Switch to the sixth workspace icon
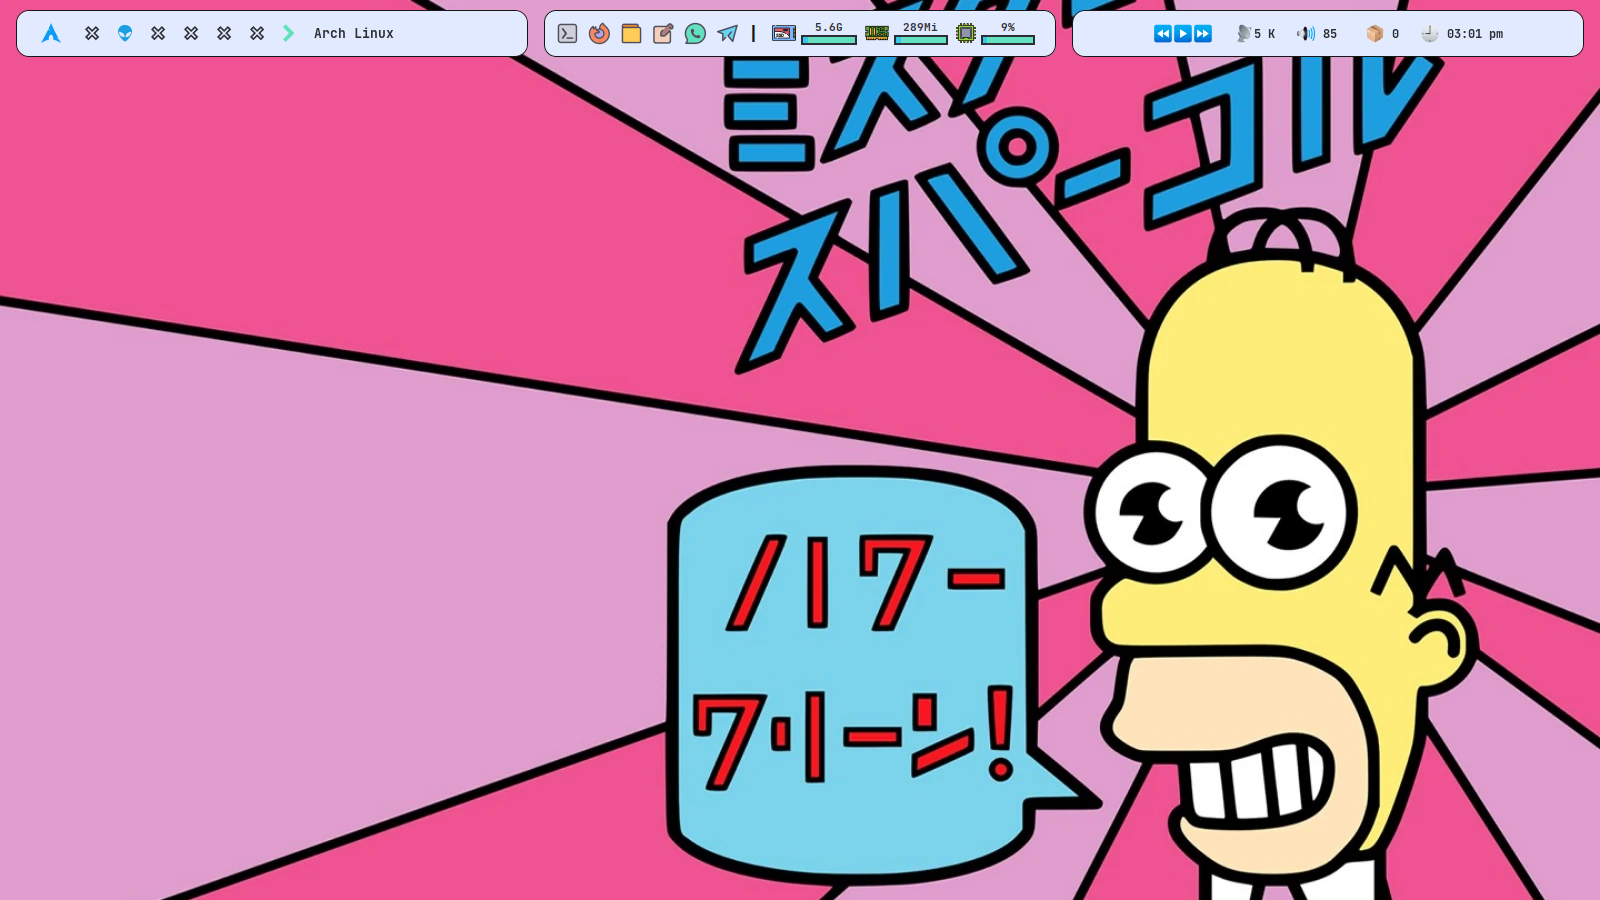Screen dimensions: 1600x900 [x=257, y=34]
